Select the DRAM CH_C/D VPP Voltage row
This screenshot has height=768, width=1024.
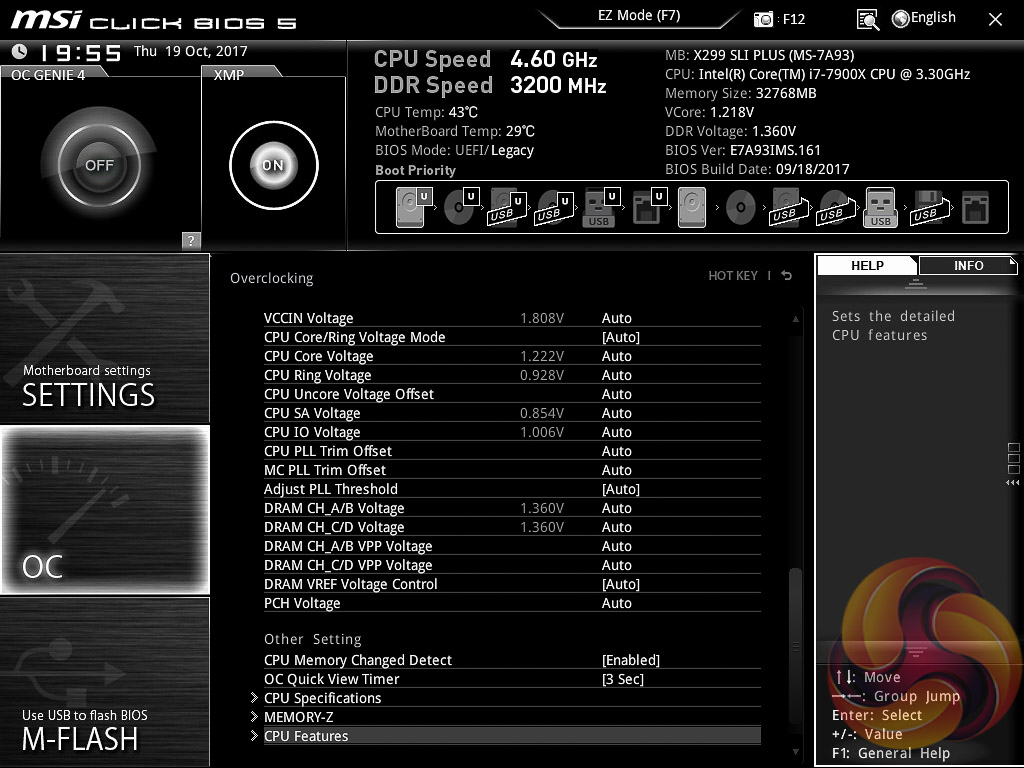(x=512, y=565)
